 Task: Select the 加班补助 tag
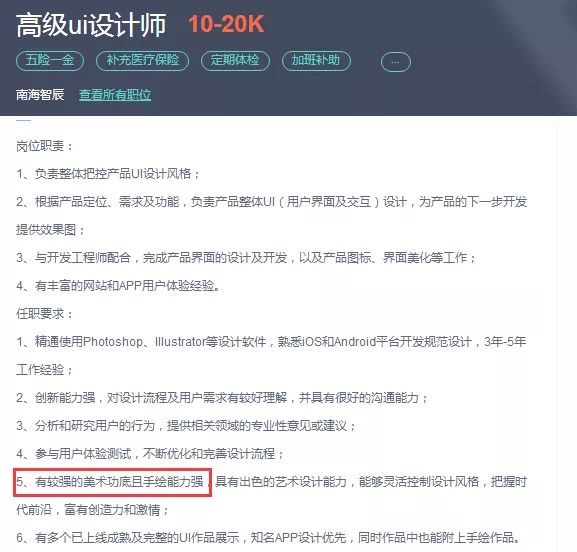click(x=316, y=61)
